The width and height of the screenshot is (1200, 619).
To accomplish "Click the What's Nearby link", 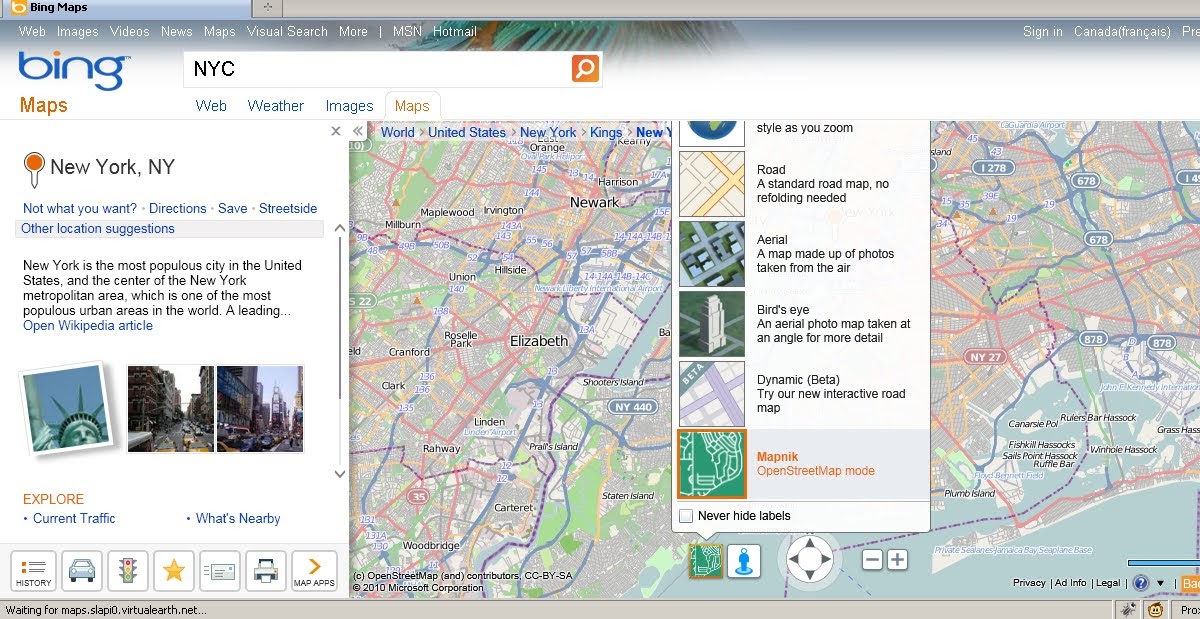I will point(237,518).
